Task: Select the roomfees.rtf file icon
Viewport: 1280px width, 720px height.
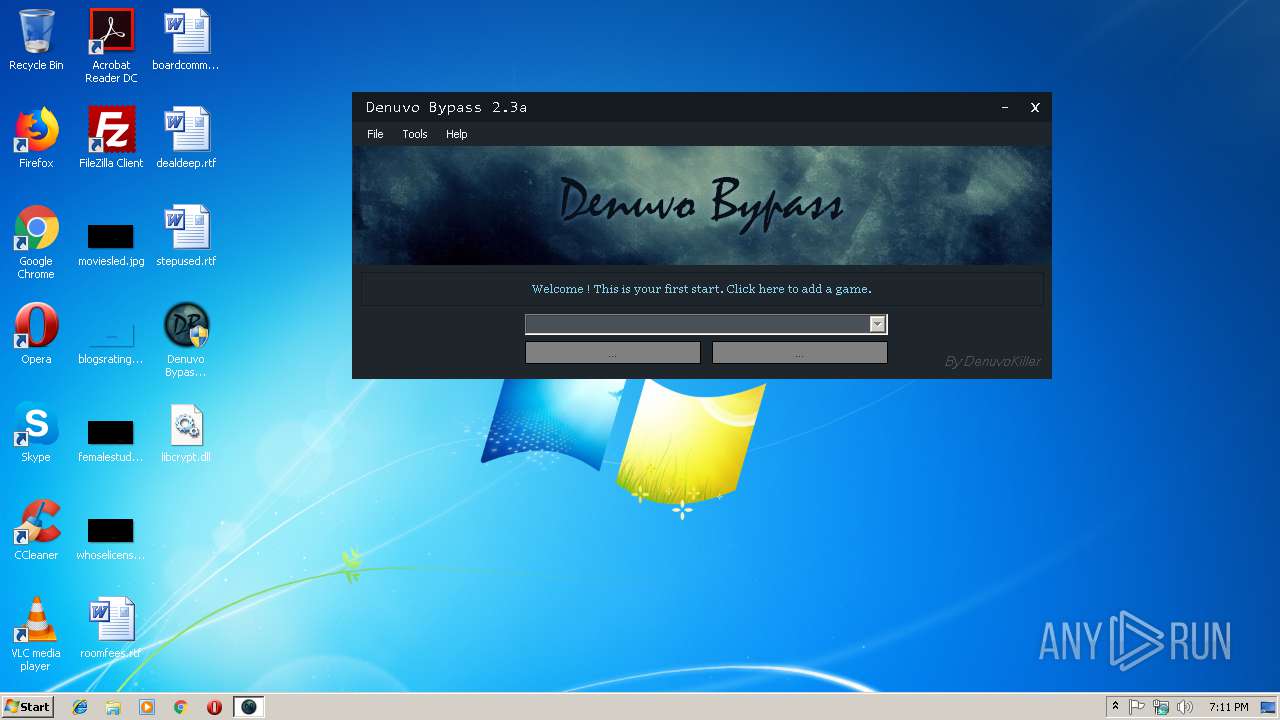Action: [x=111, y=628]
